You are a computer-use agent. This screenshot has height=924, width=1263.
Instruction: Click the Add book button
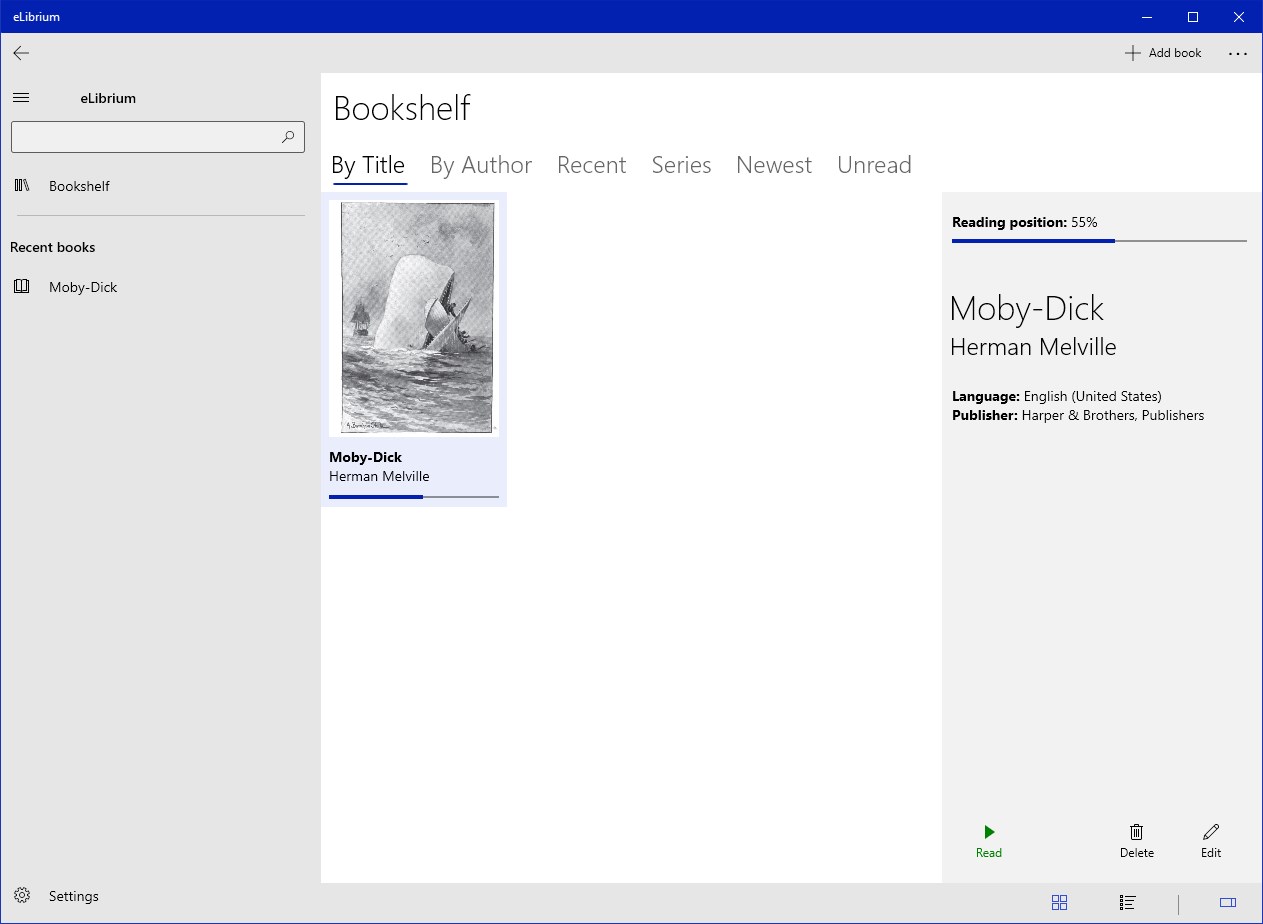(x=1163, y=53)
